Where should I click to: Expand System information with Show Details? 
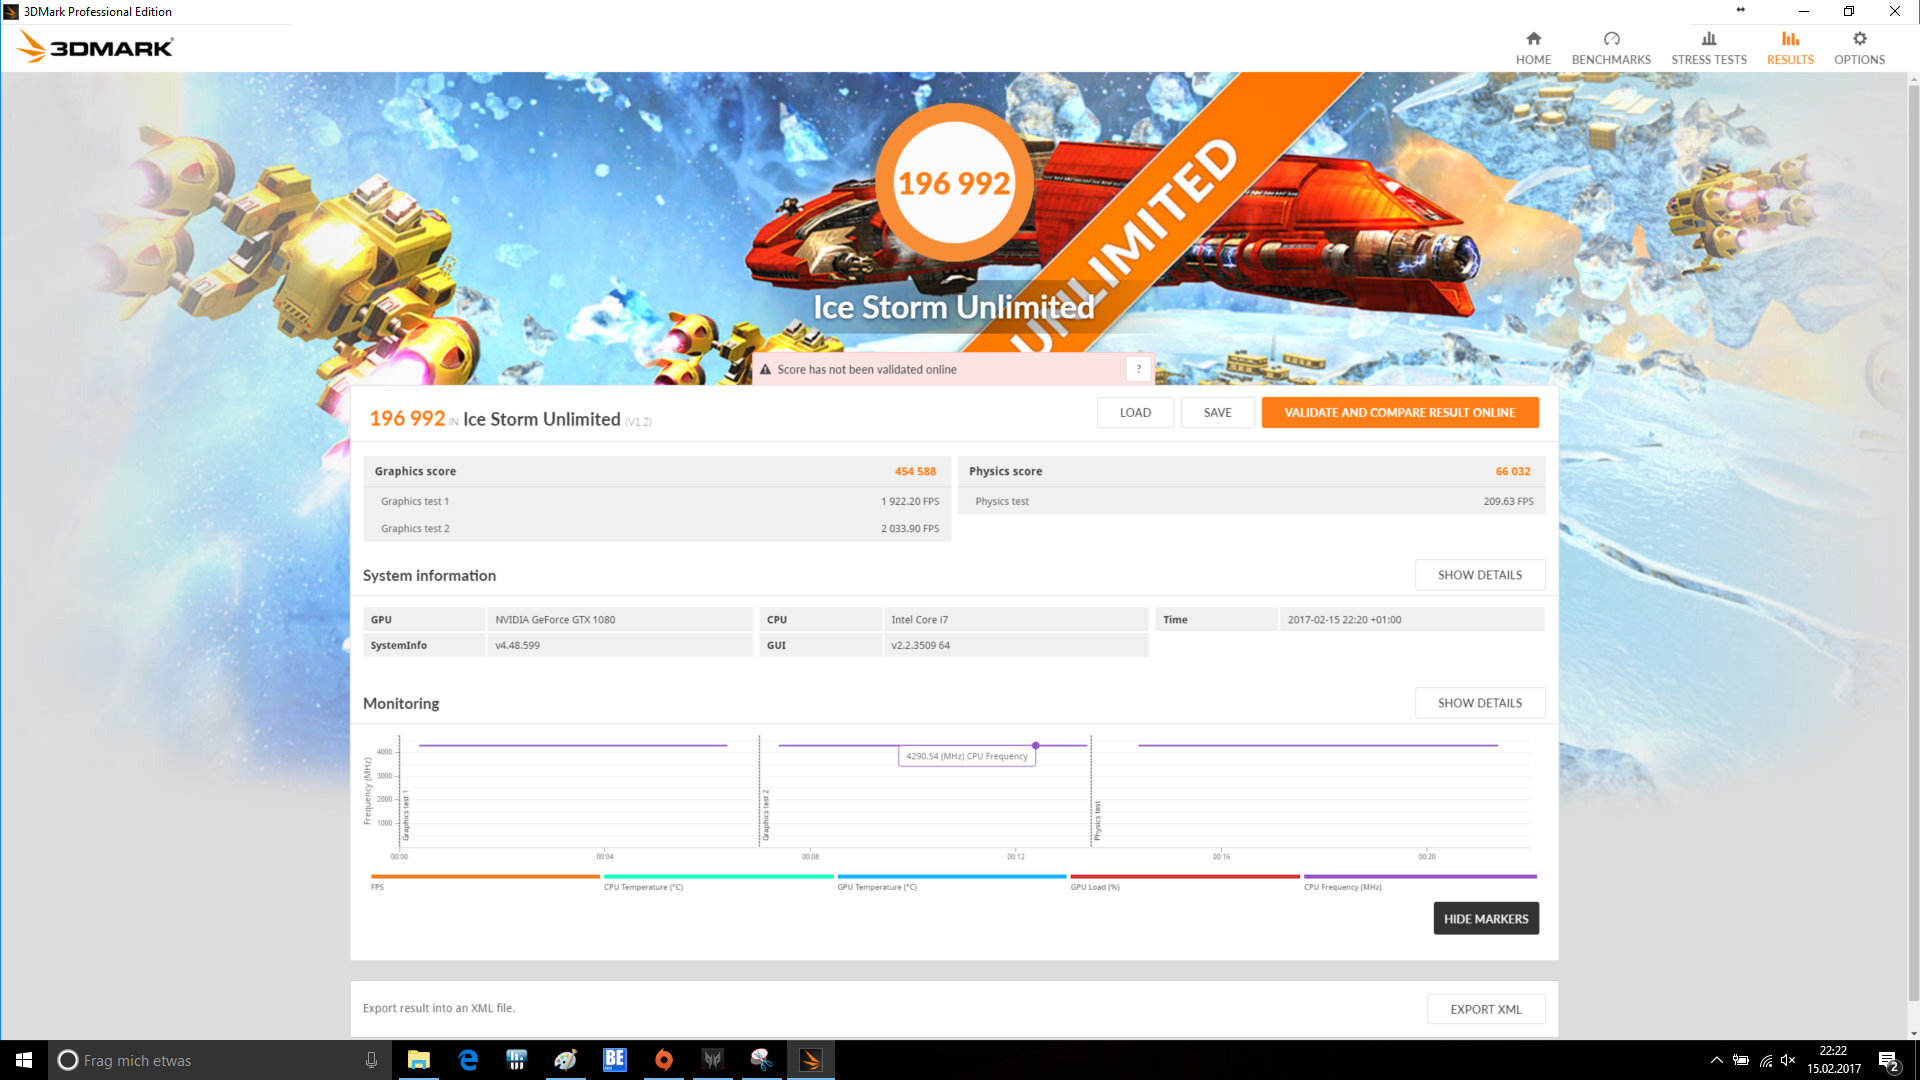[1479, 575]
